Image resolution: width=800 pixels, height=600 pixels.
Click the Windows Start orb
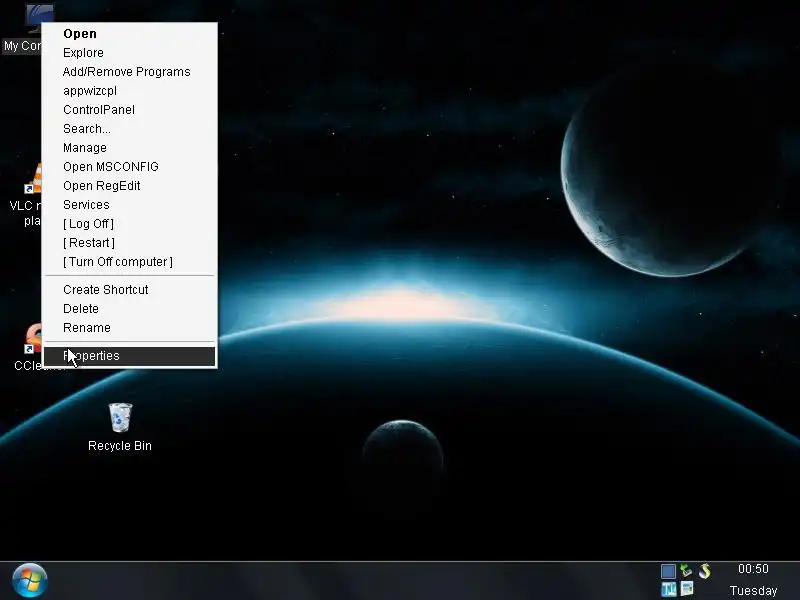tap(30, 580)
